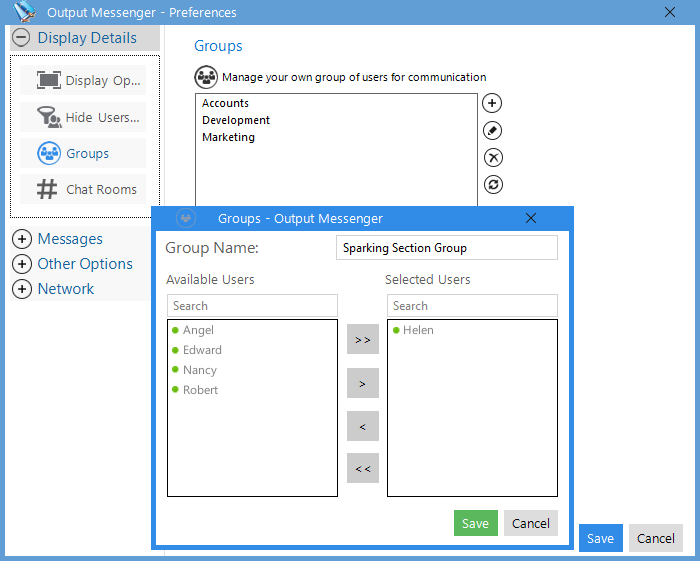Click the Available Users search box
Screen dimensions: 700x561
(252, 306)
